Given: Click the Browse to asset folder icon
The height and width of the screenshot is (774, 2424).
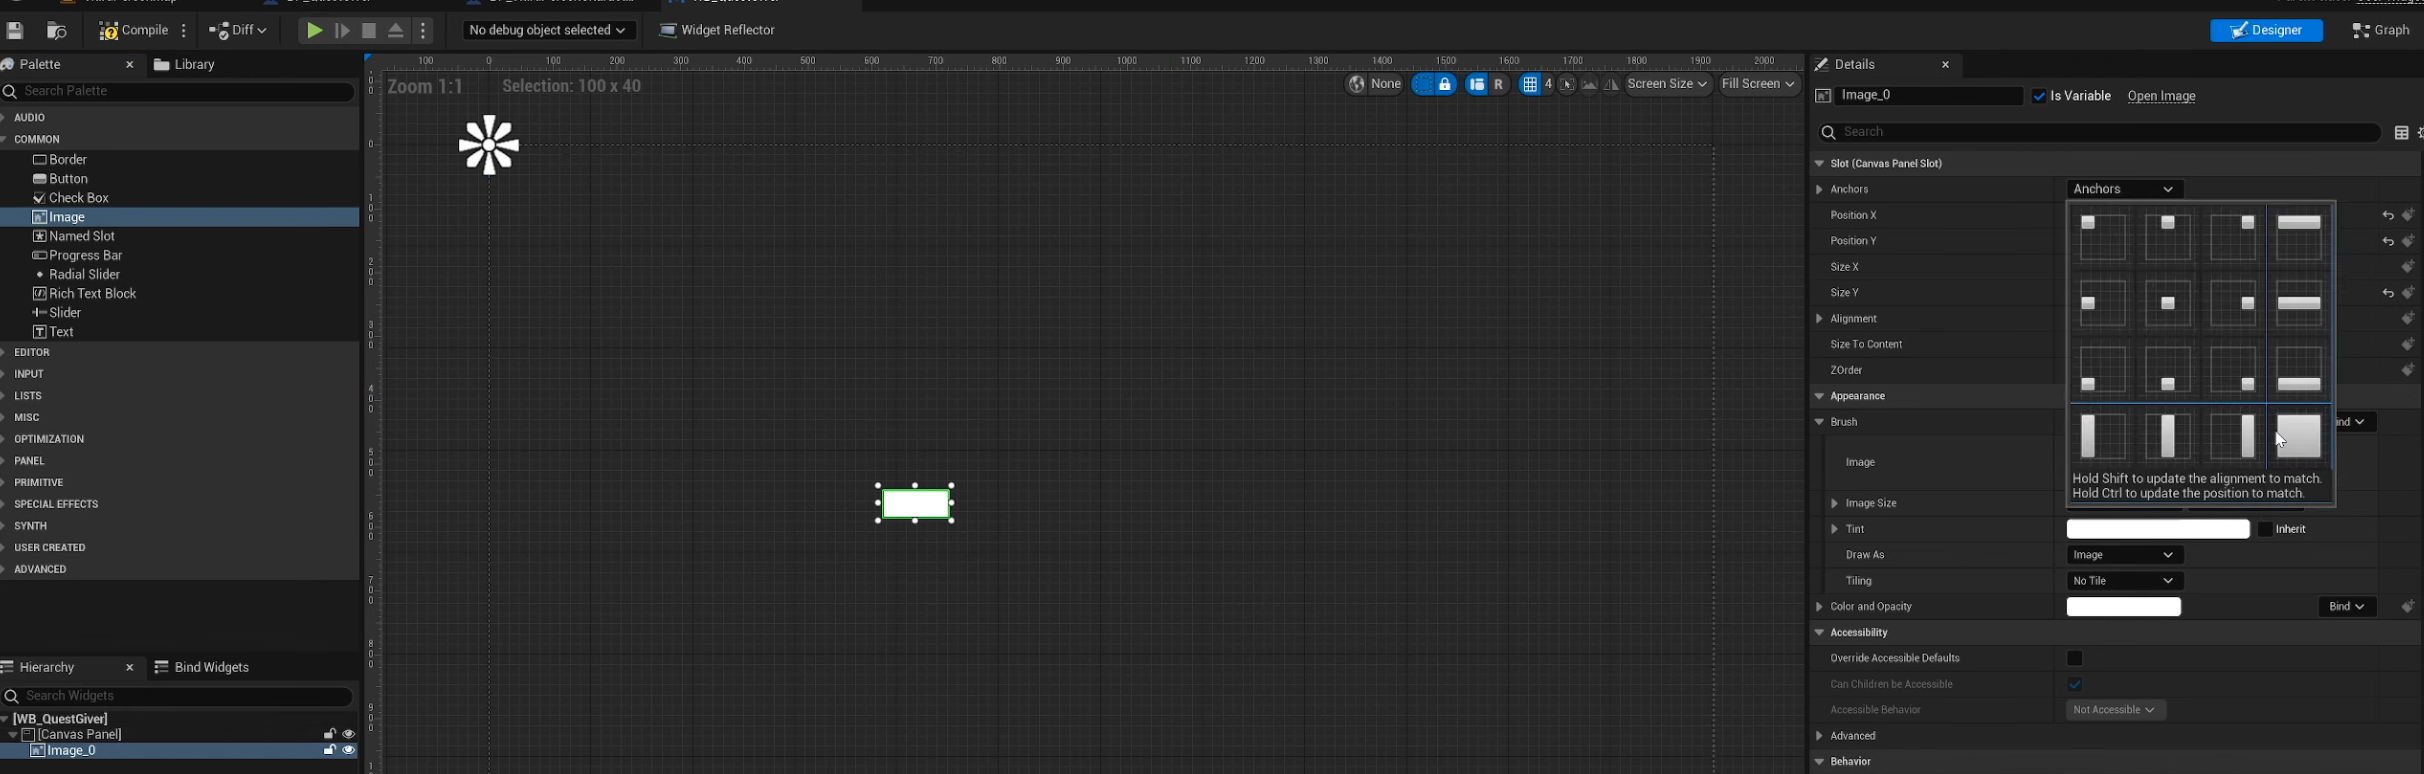Looking at the screenshot, I should pos(57,31).
